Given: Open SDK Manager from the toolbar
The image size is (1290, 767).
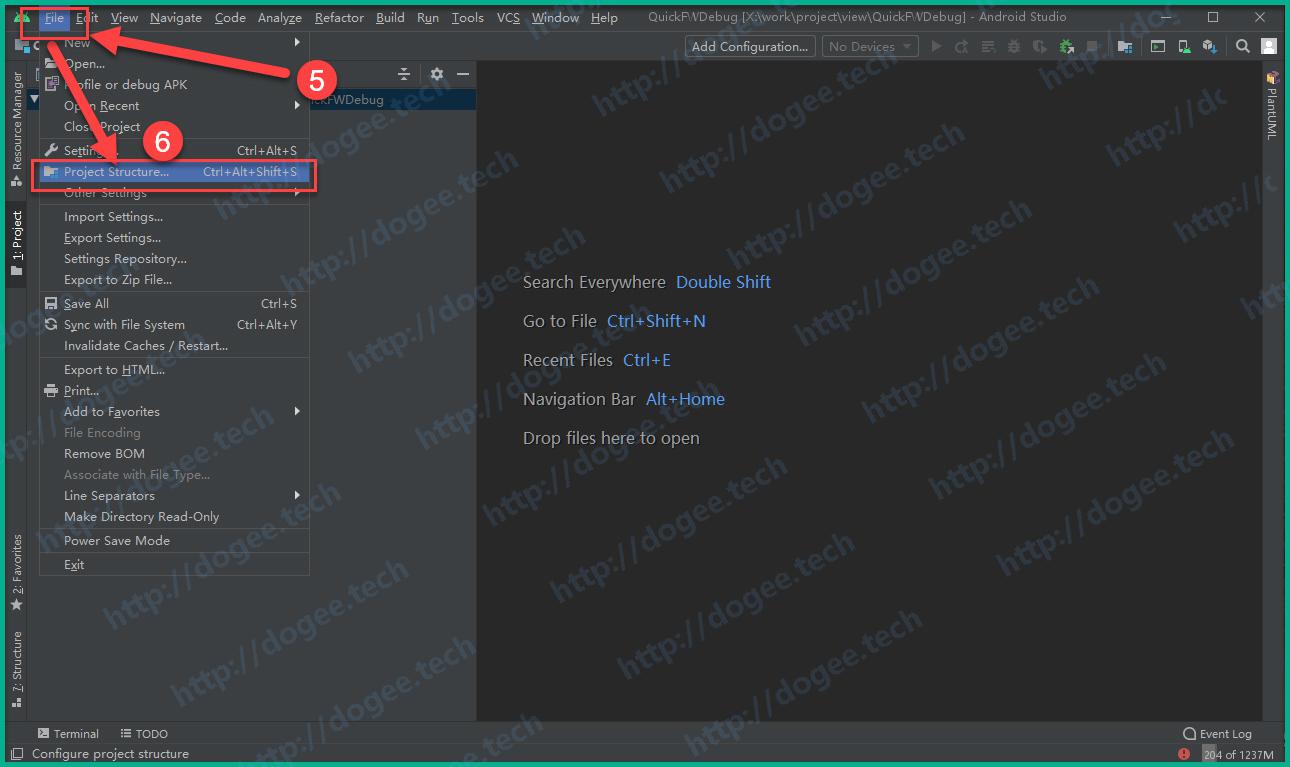Looking at the screenshot, I should click(1210, 46).
